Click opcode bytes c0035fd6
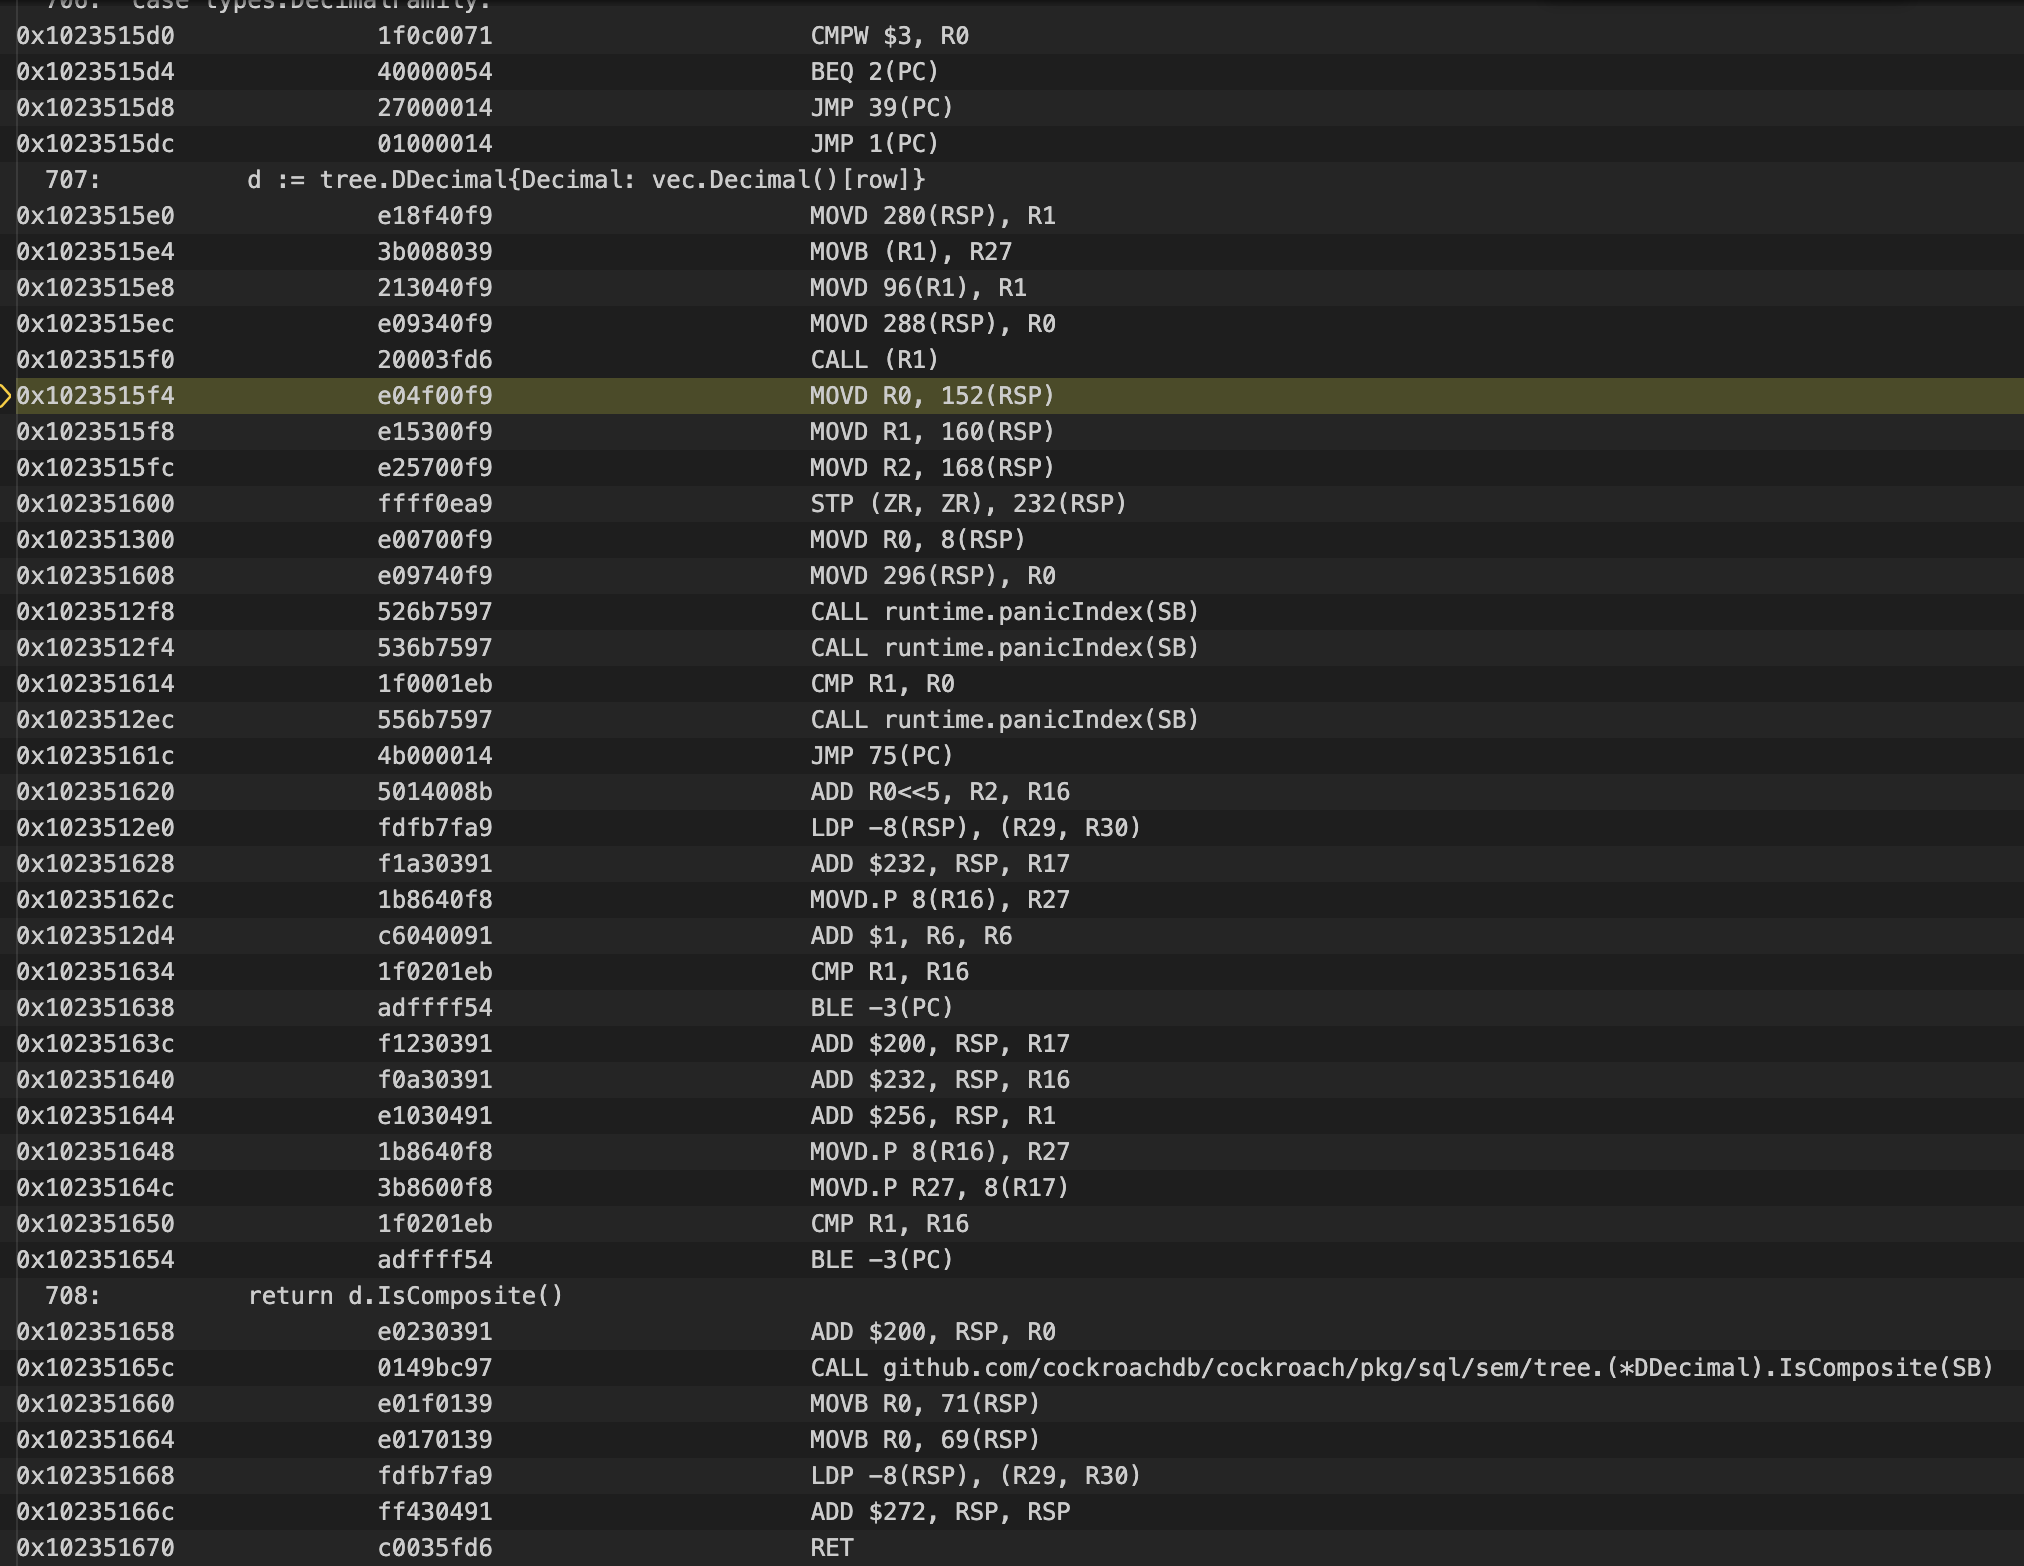Image resolution: width=2024 pixels, height=1566 pixels. pyautogui.click(x=434, y=1548)
